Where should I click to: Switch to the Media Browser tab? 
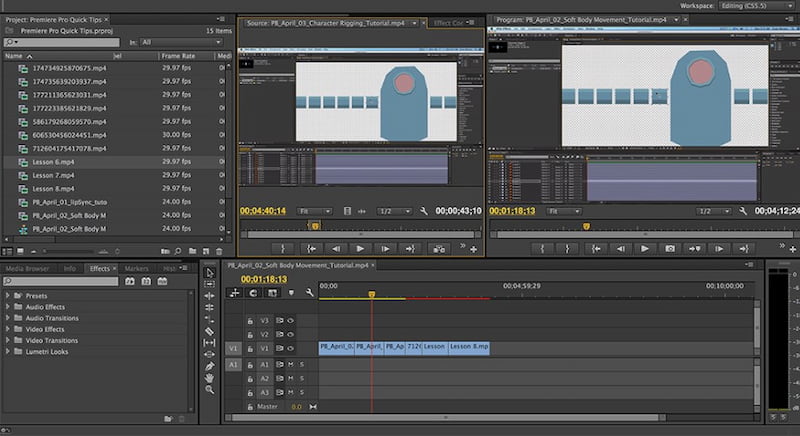(x=27, y=268)
